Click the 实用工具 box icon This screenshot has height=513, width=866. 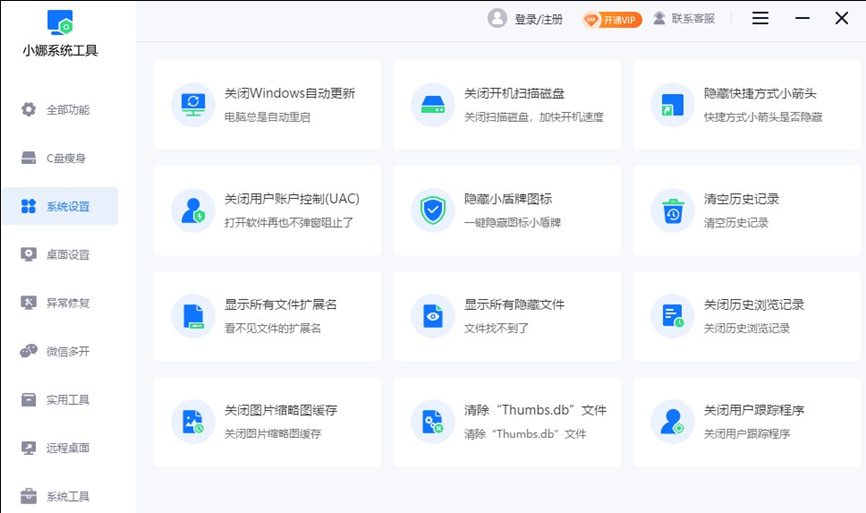pyautogui.click(x=29, y=399)
